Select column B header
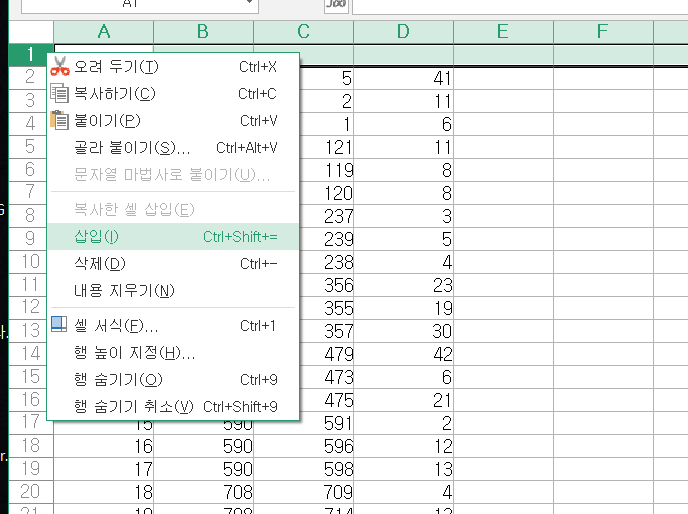Screen dimensions: 688x514 203,32
